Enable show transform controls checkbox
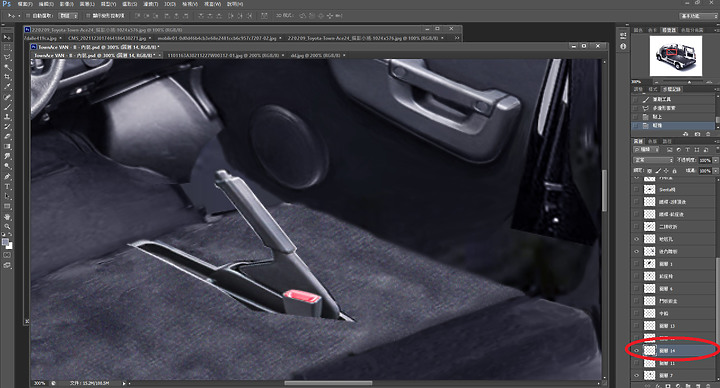Viewport: 720px width, 388px height. (x=88, y=16)
